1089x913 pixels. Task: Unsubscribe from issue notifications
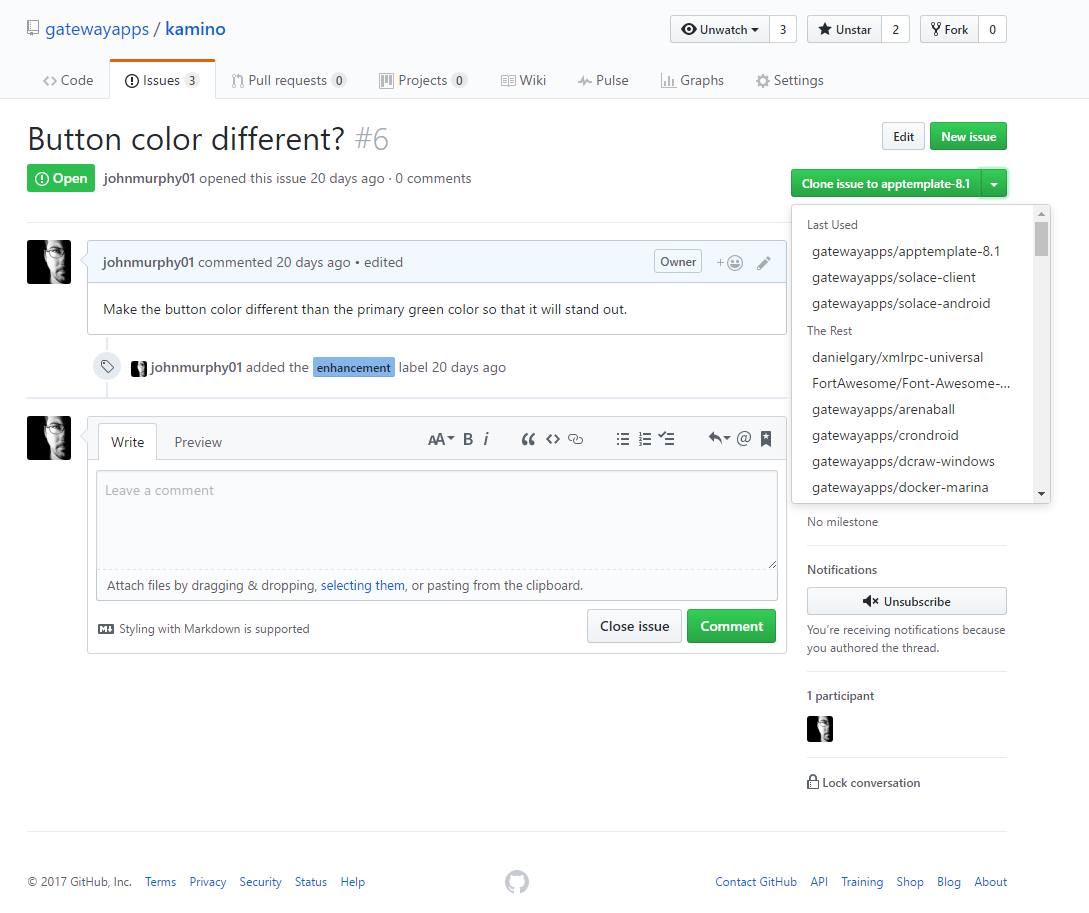(x=906, y=601)
